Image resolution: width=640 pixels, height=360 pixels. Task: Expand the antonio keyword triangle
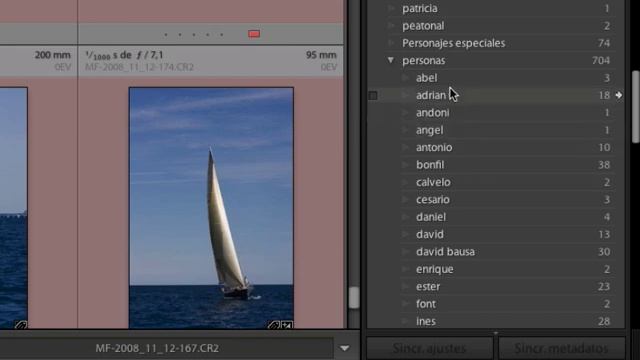[405, 147]
